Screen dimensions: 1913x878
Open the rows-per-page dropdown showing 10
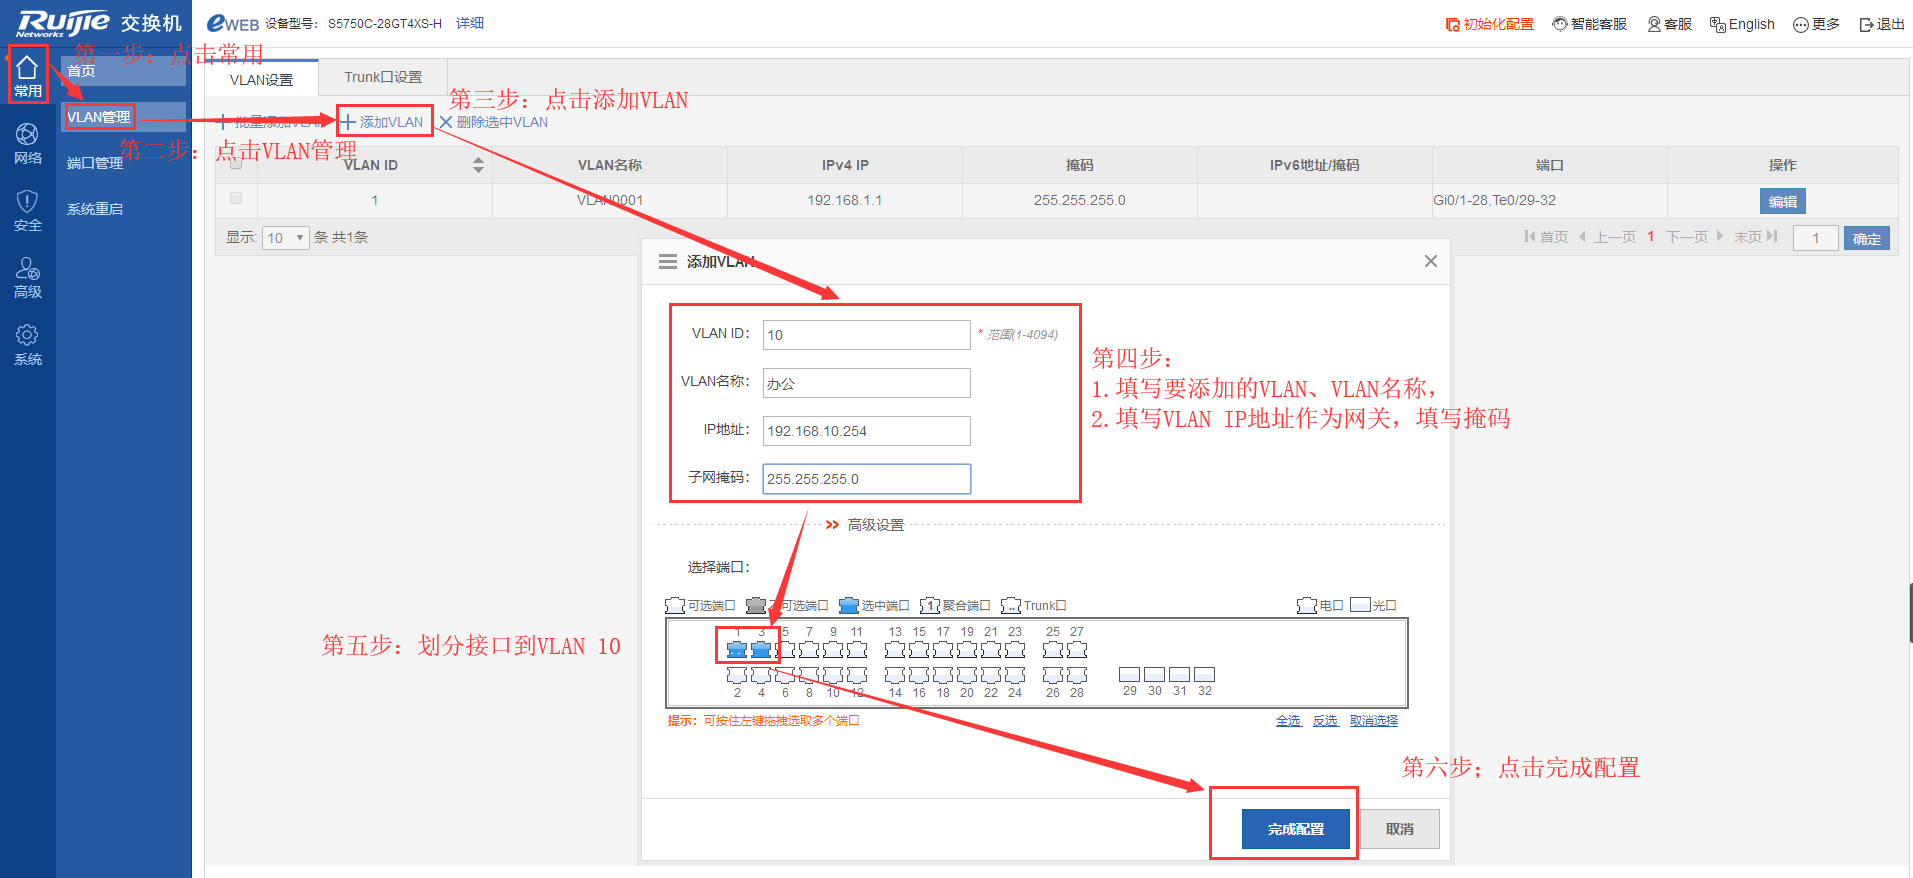click(285, 238)
